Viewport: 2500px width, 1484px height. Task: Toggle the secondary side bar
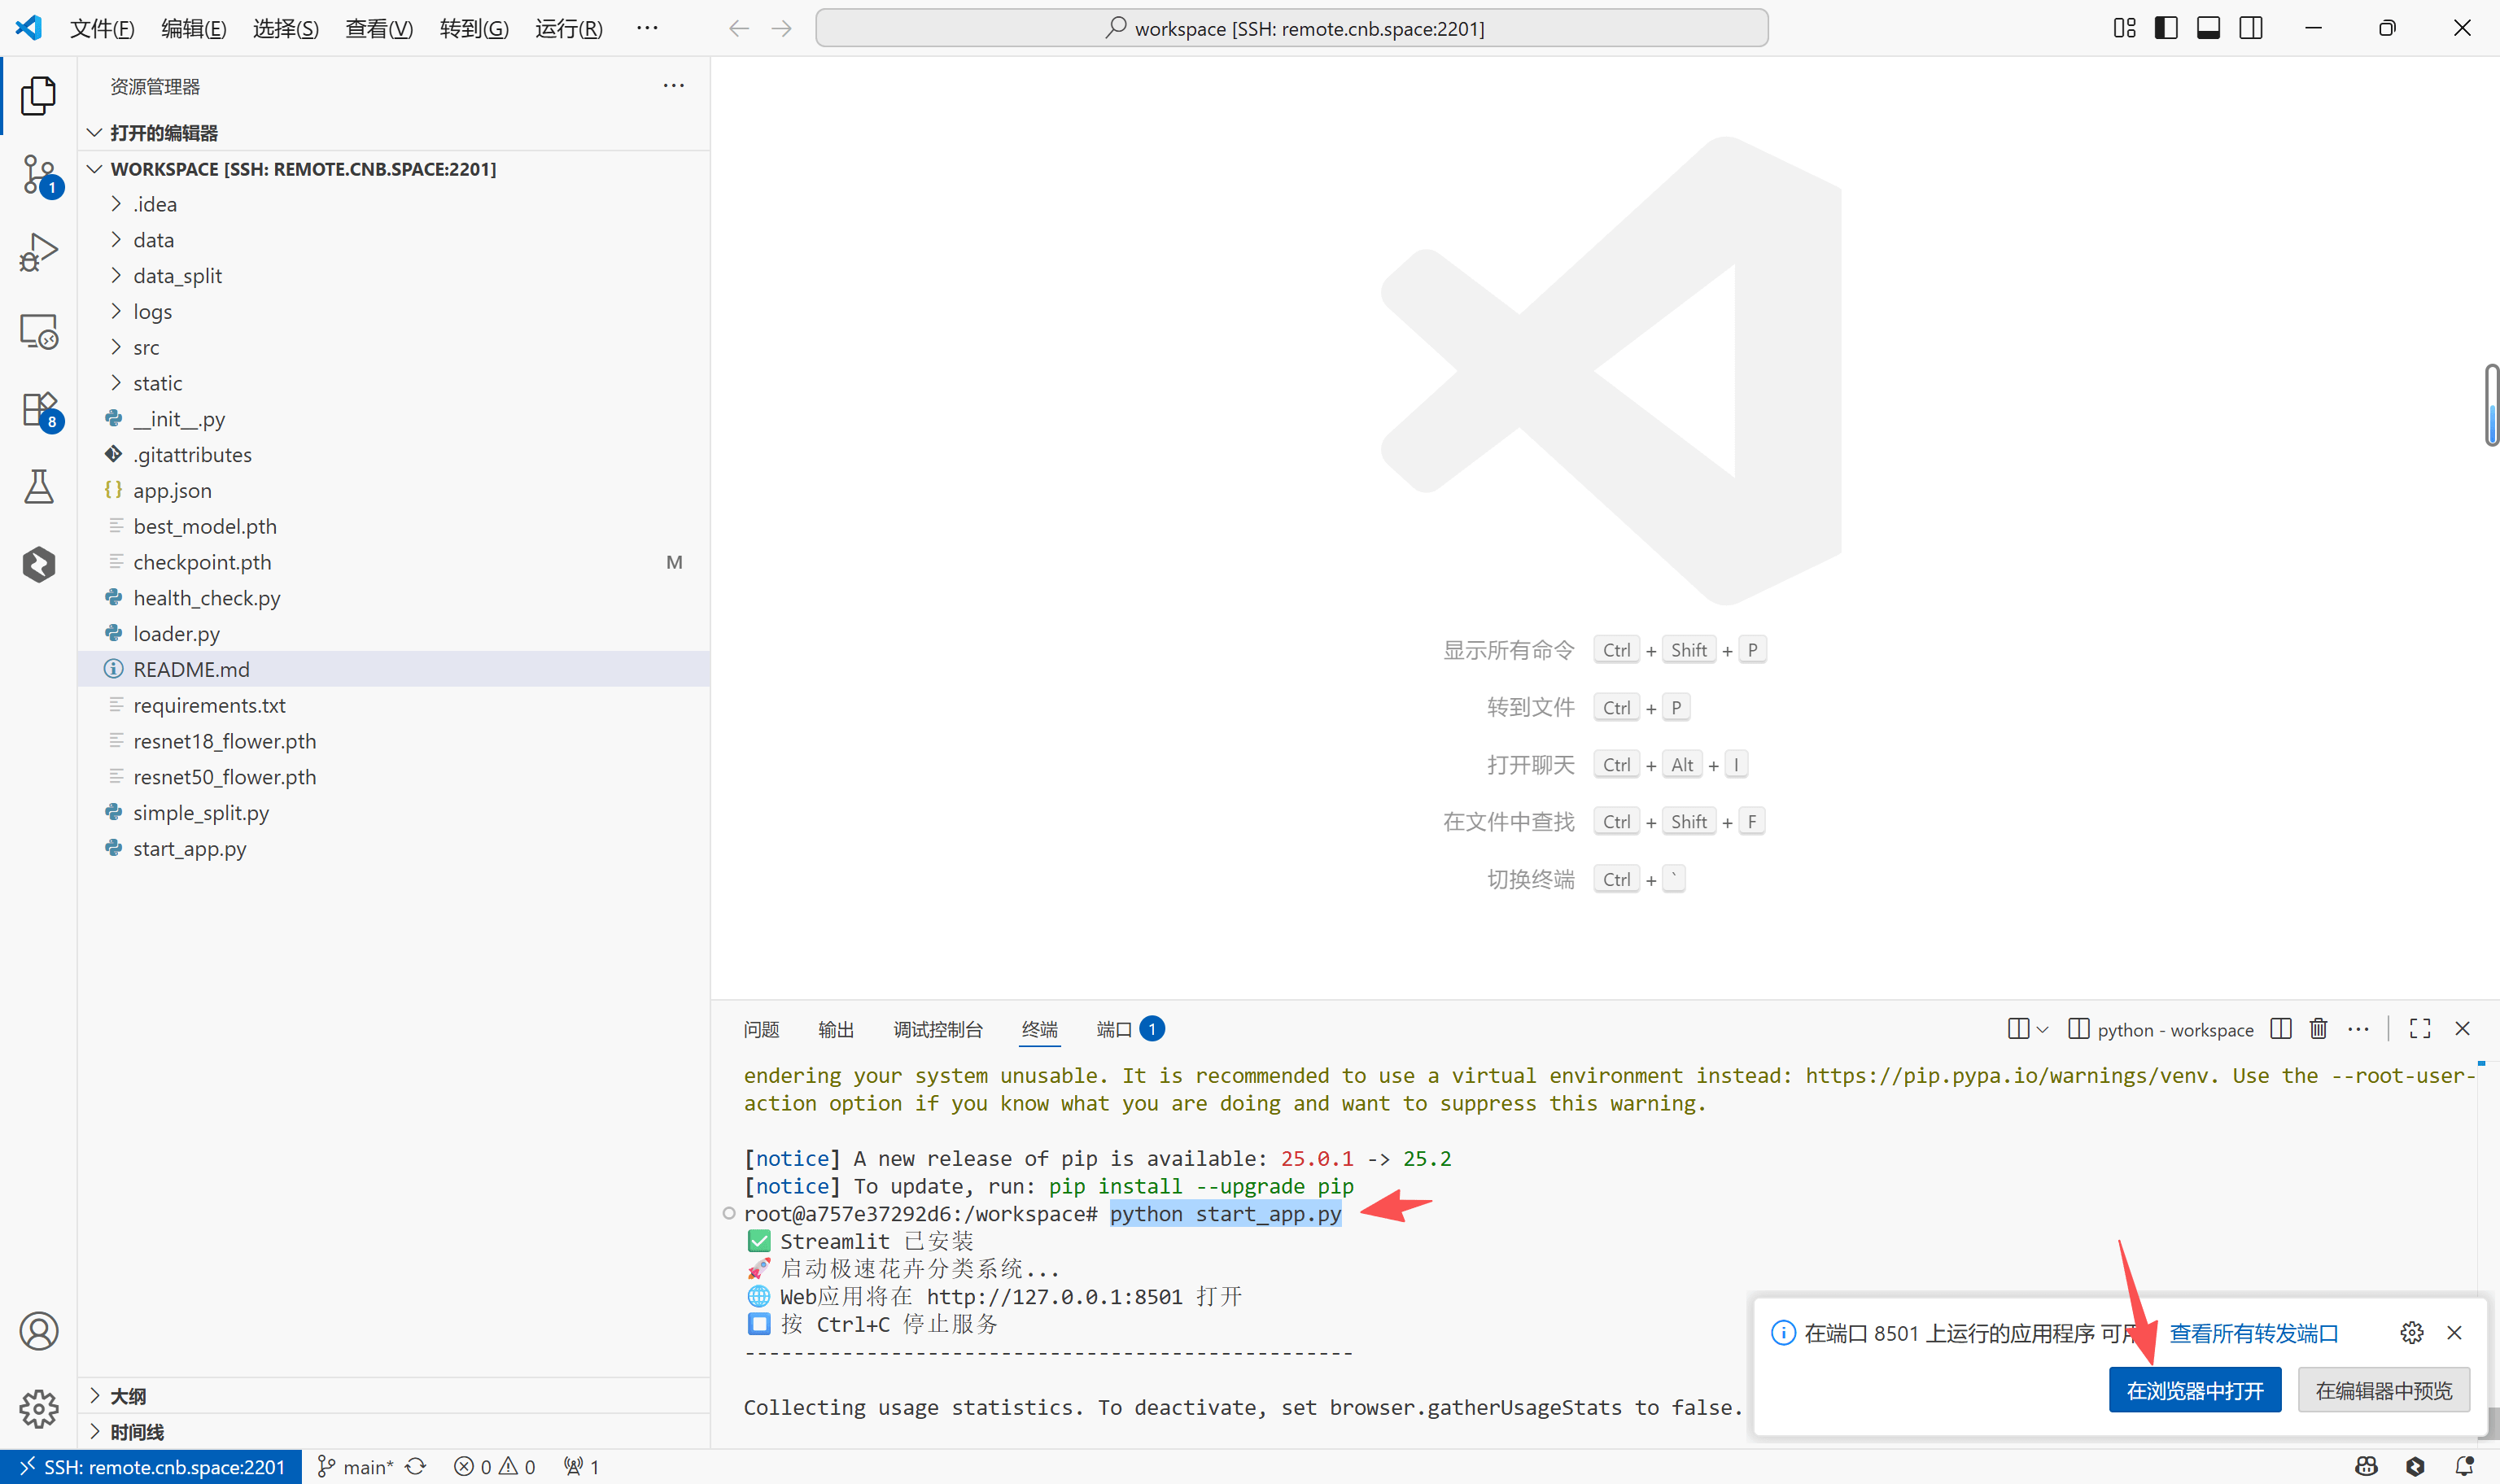pos(2250,28)
